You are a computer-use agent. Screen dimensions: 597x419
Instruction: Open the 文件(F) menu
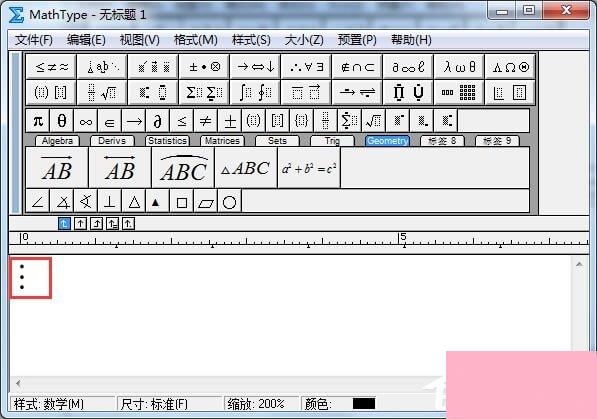pos(34,40)
